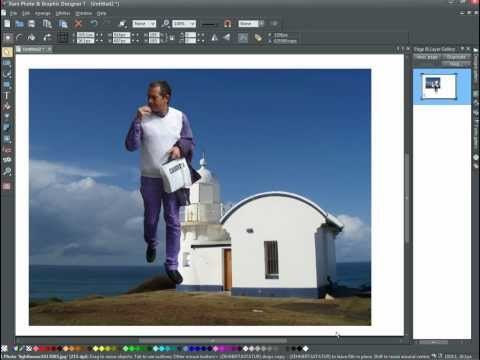
Task: Click the New document icon
Action: tap(7, 24)
